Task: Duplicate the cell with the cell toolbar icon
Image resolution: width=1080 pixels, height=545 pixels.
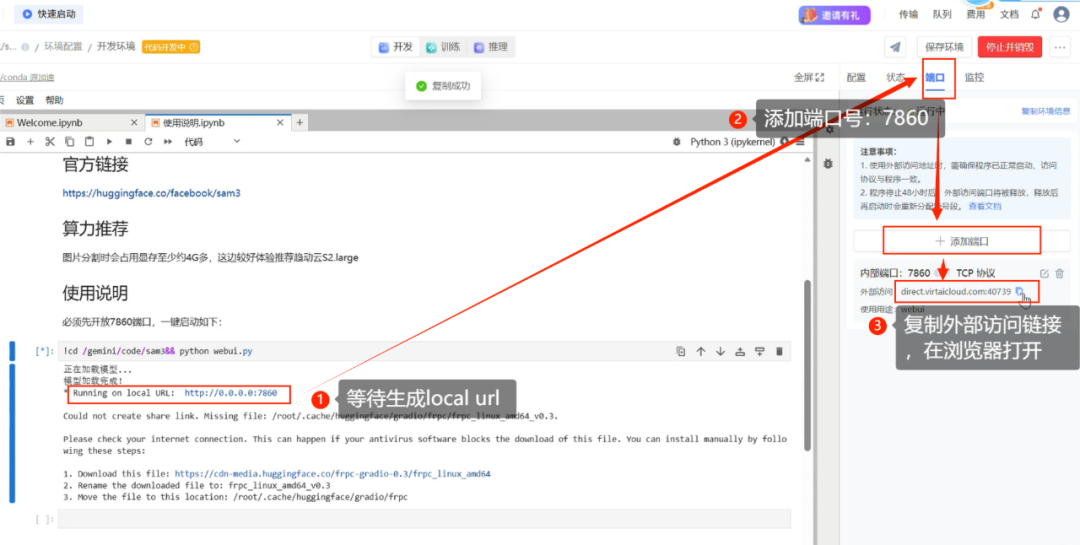Action: (x=681, y=351)
